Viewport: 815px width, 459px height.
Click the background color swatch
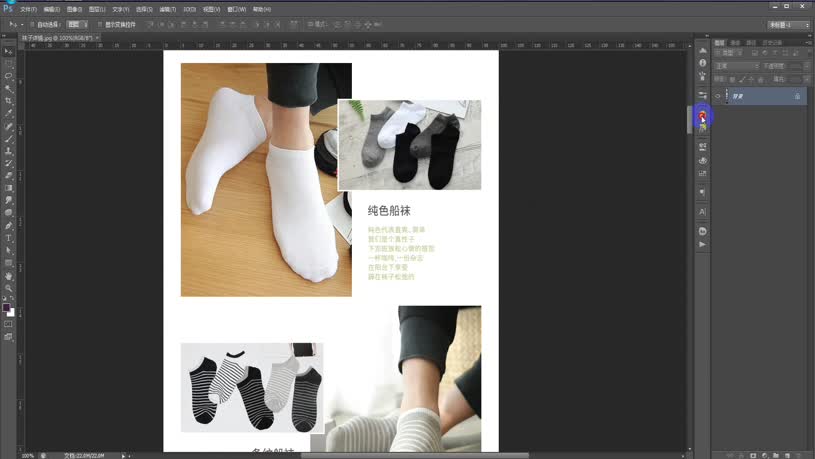11,312
